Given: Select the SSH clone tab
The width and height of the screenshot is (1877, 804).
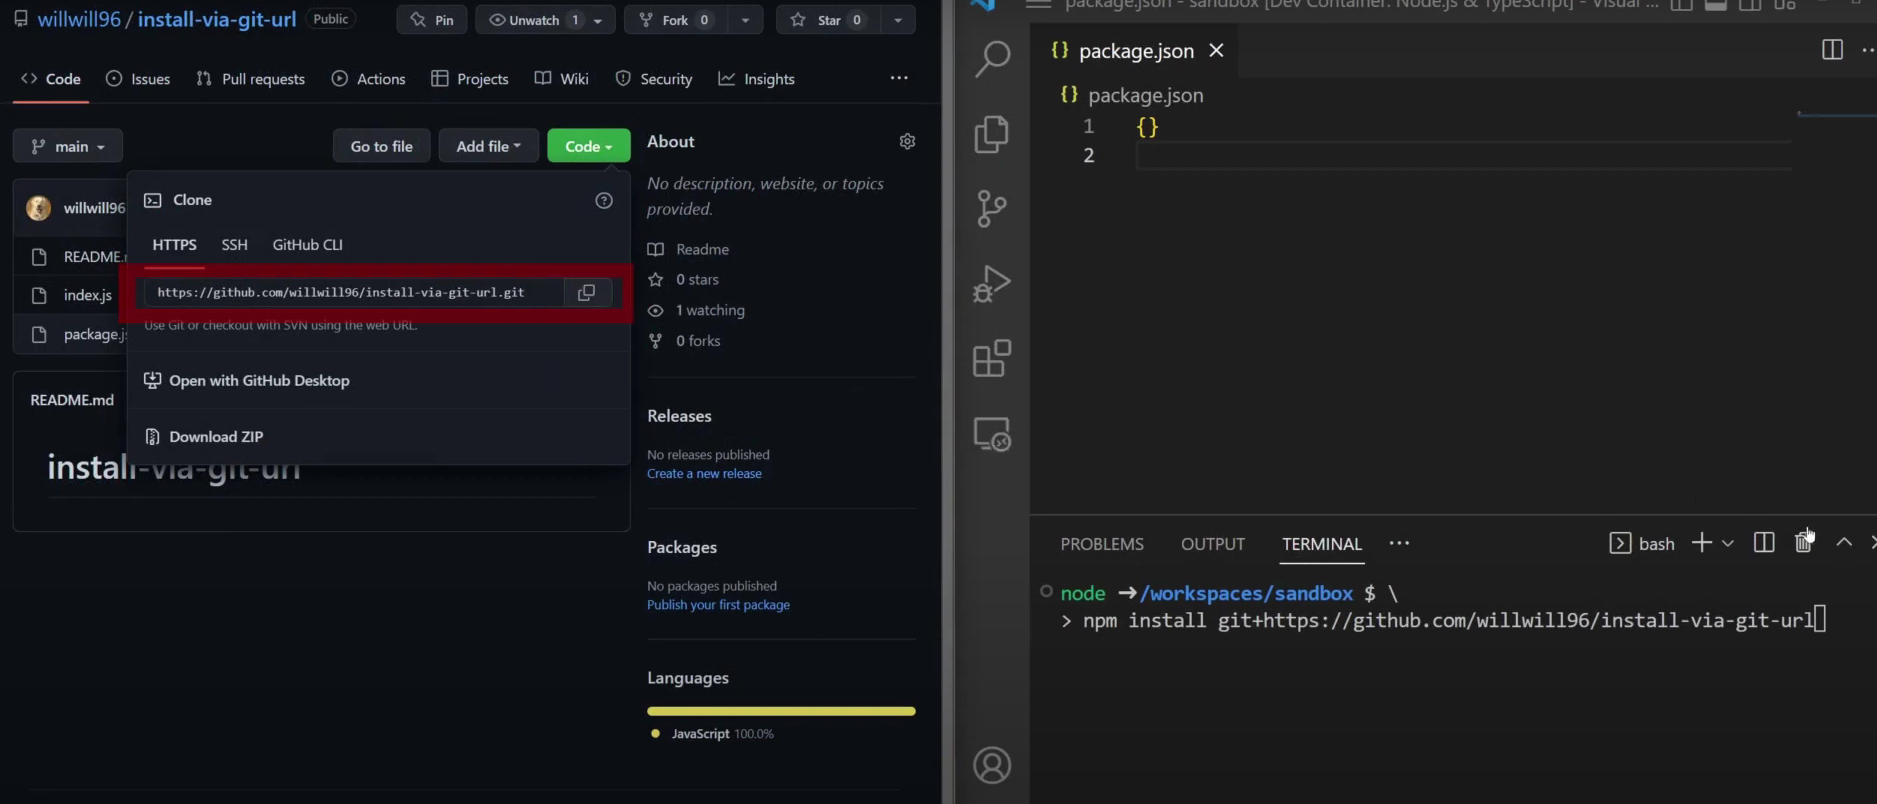Looking at the screenshot, I should point(234,245).
